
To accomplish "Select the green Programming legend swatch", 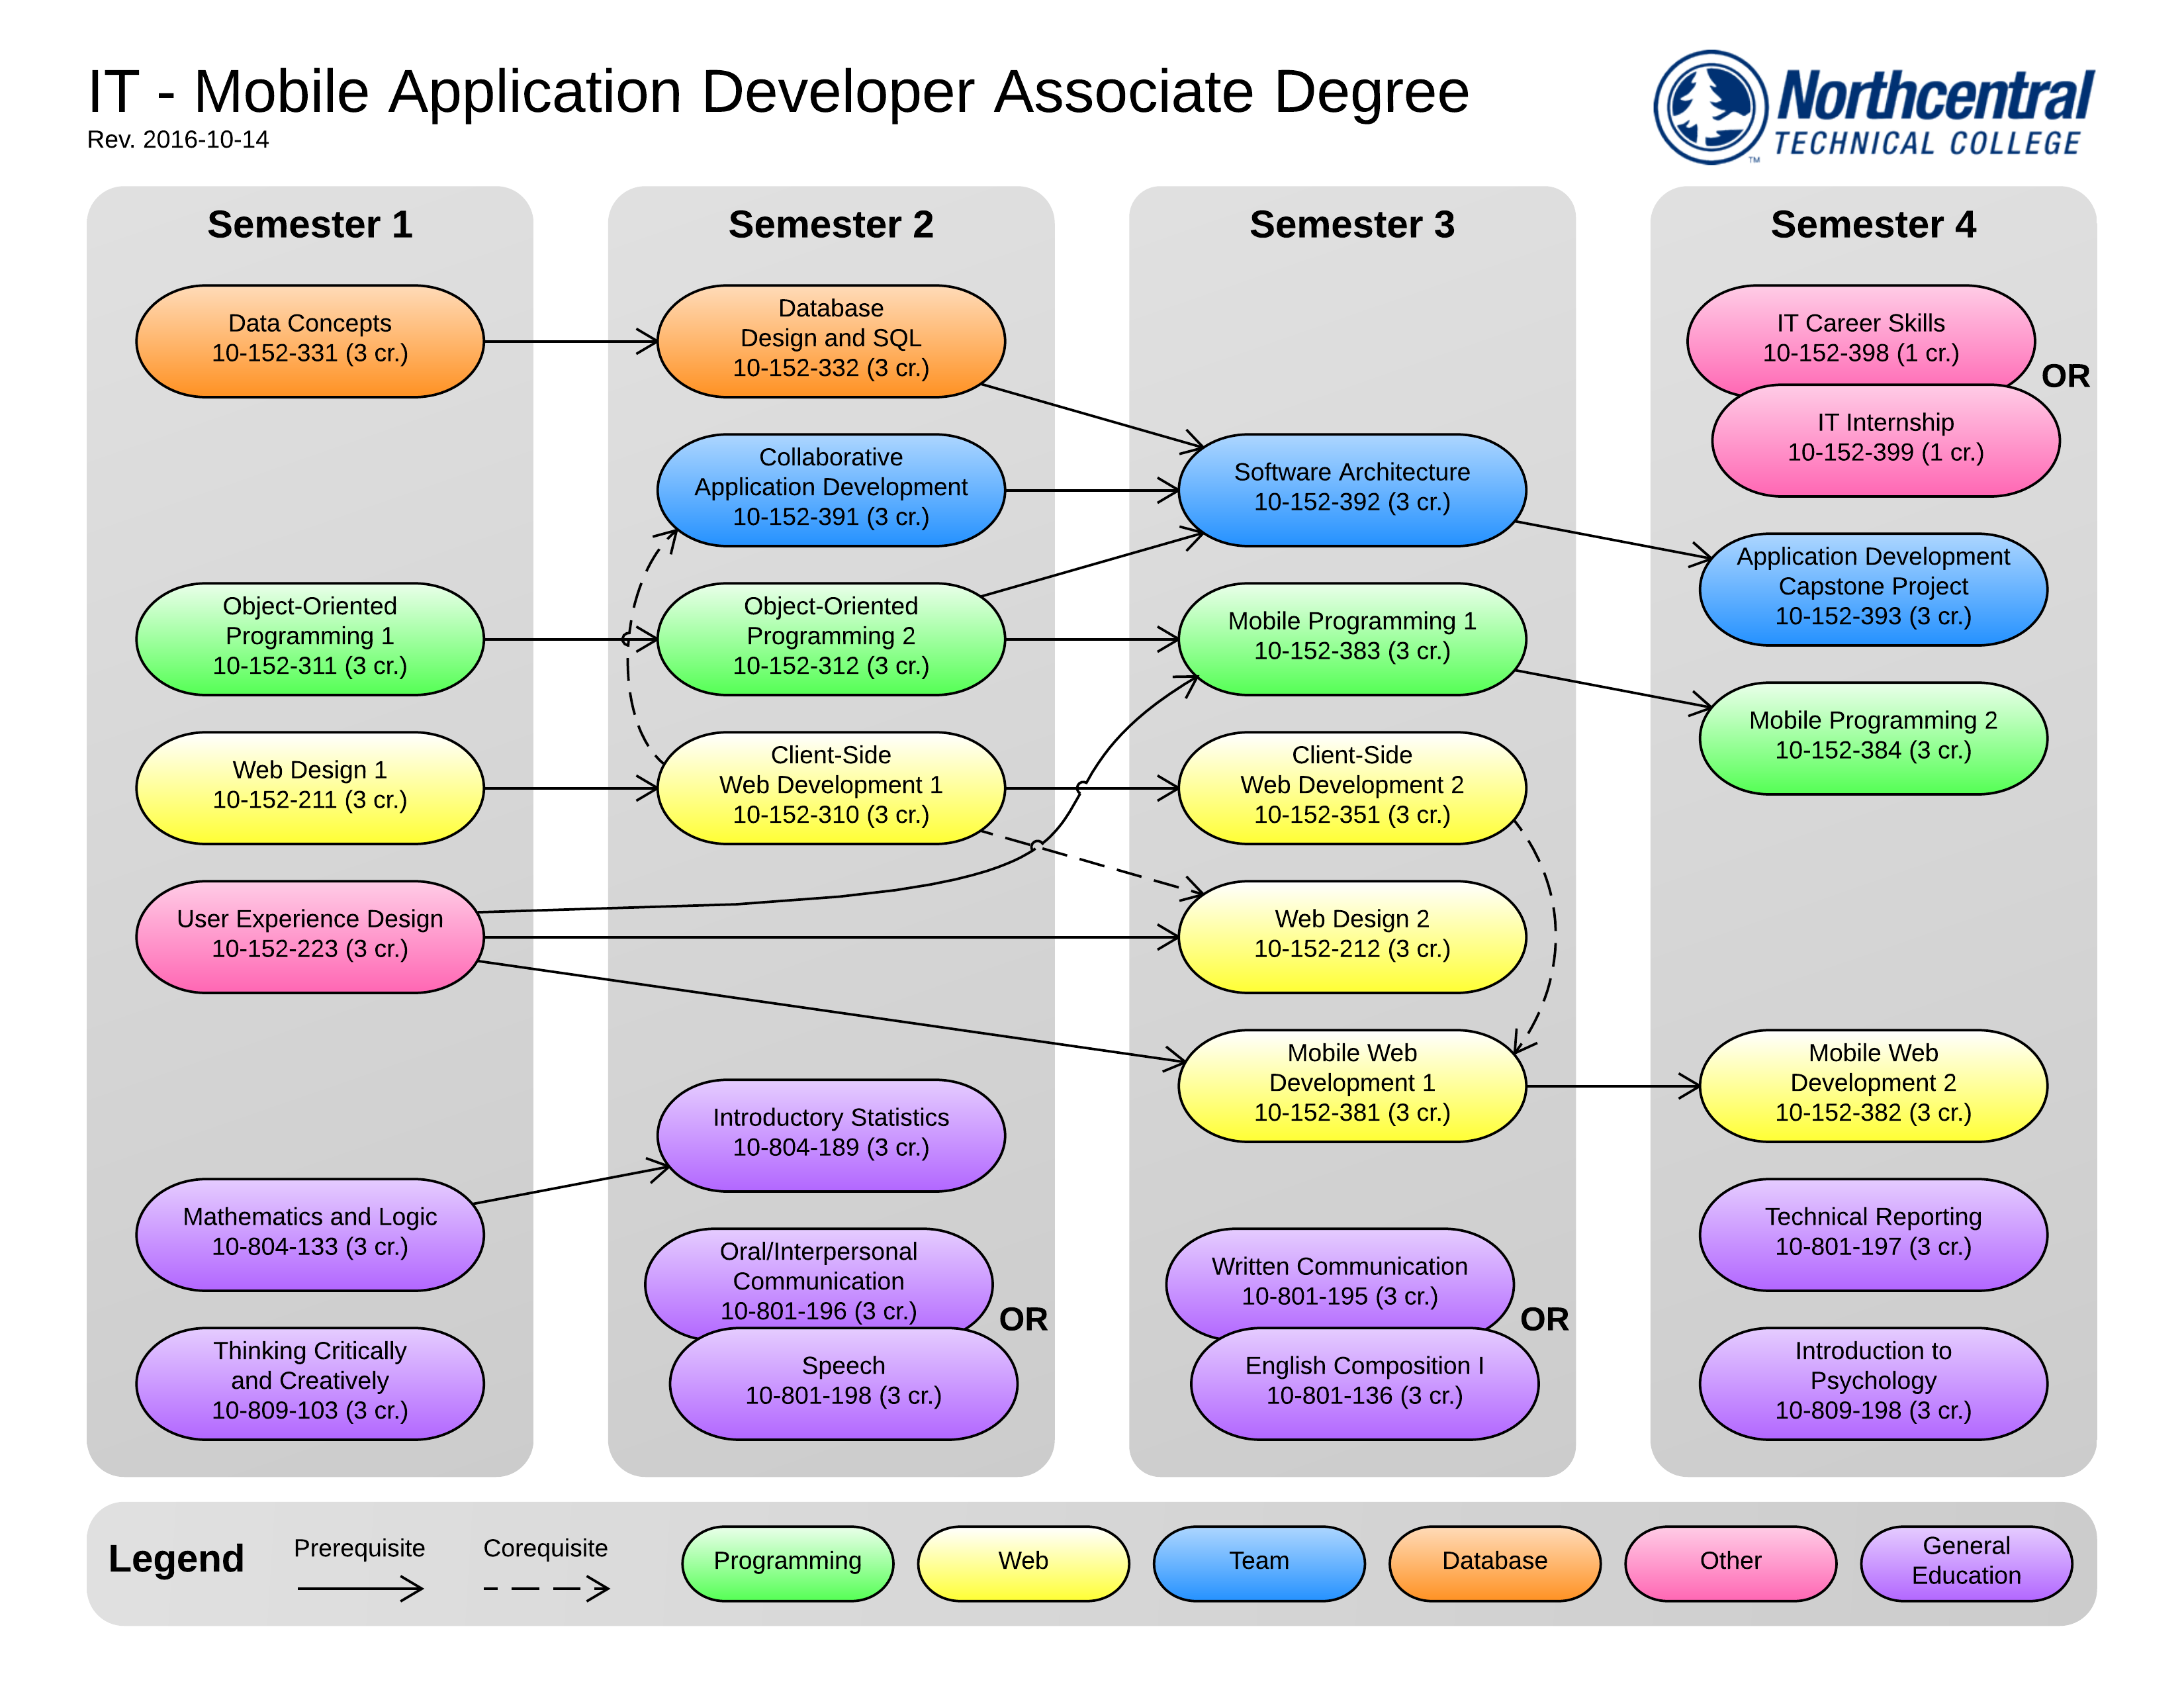I will coord(787,1562).
